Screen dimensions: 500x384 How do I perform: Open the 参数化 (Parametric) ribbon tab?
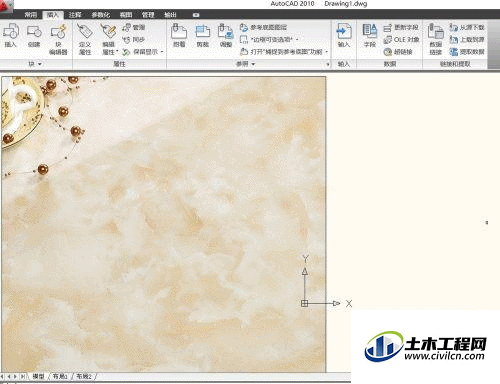pos(101,15)
